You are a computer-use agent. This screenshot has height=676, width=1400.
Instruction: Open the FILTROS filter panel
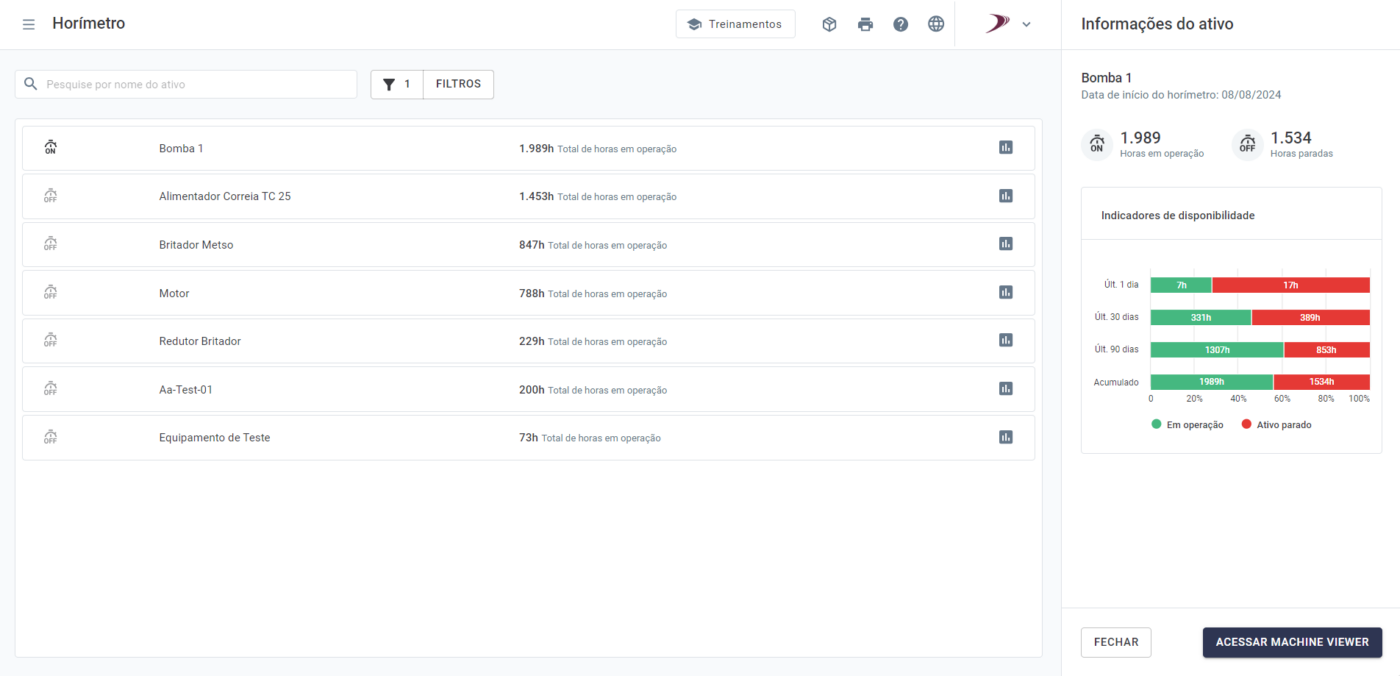click(458, 84)
